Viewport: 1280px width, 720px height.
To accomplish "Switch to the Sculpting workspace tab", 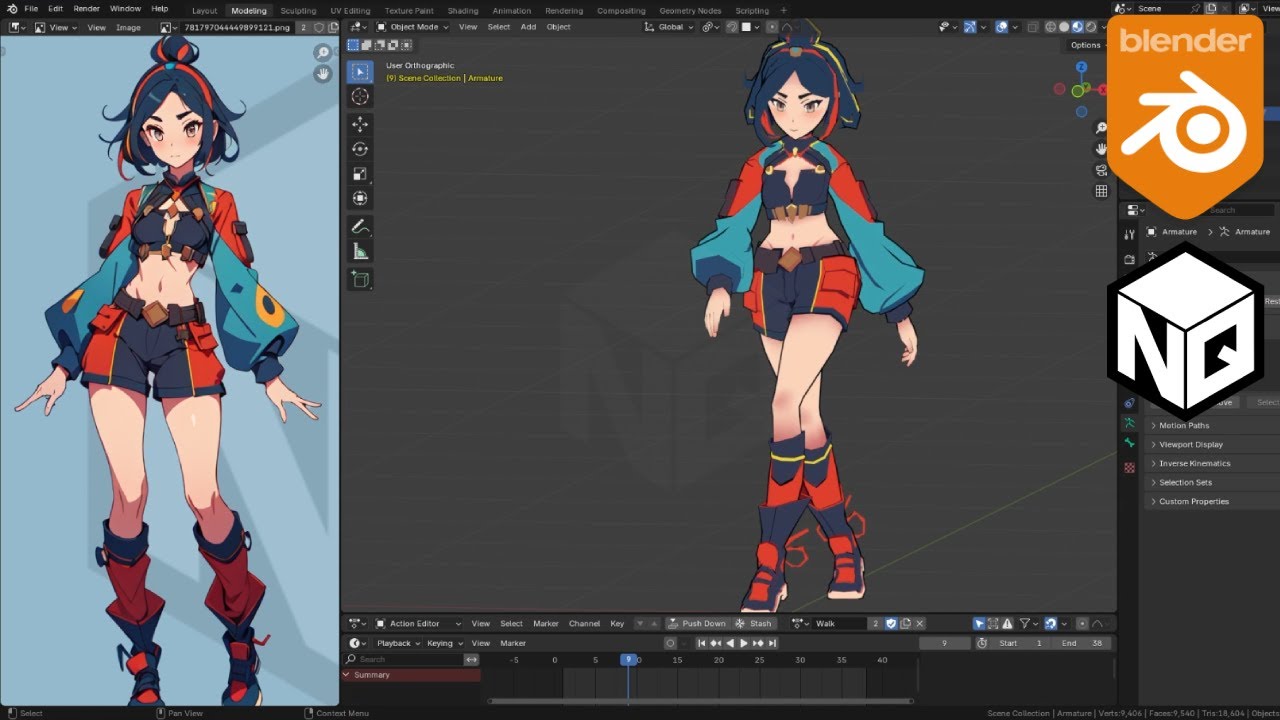I will (298, 10).
